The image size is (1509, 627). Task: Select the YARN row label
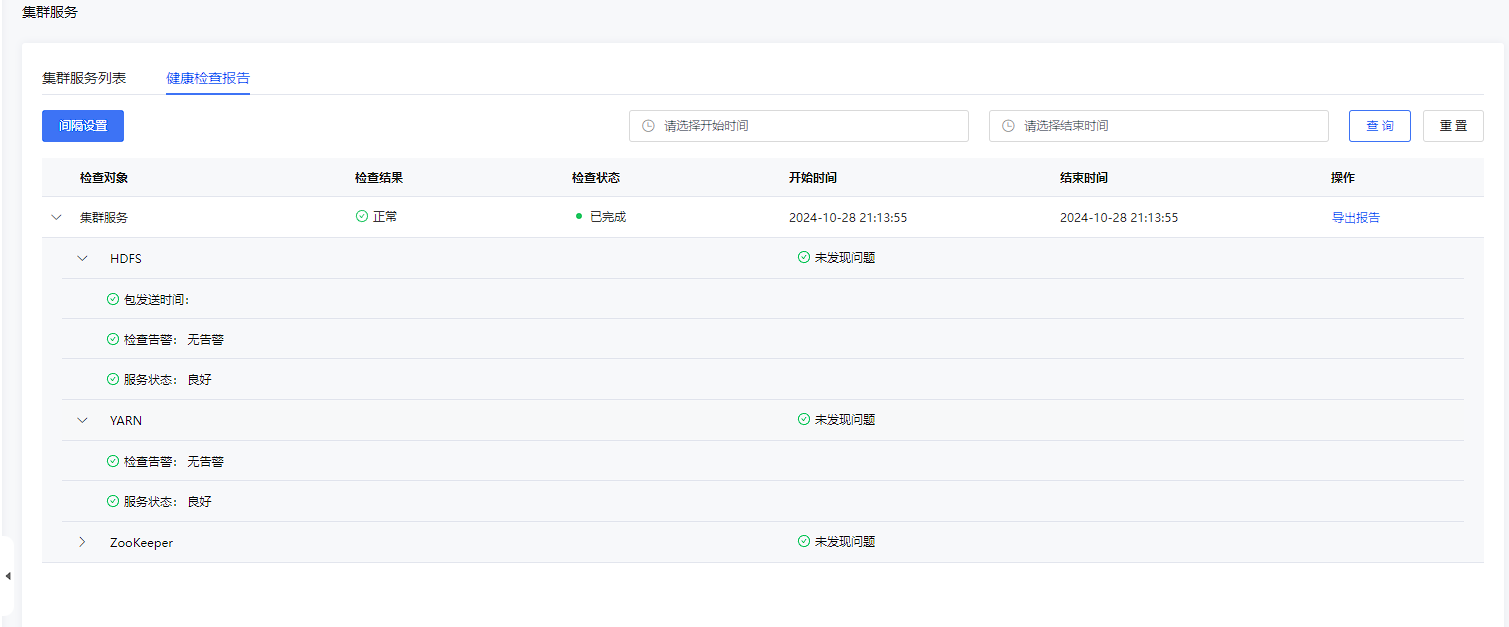click(126, 420)
